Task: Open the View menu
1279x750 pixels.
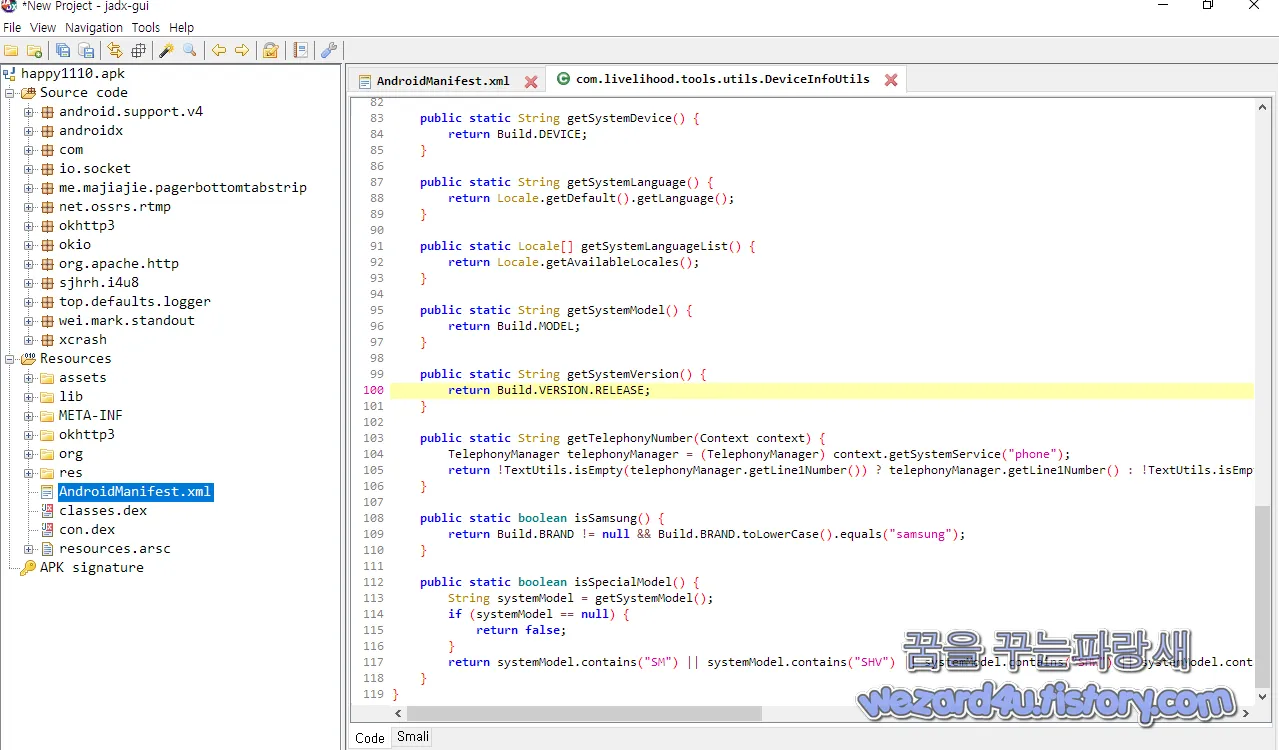Action: (x=43, y=27)
